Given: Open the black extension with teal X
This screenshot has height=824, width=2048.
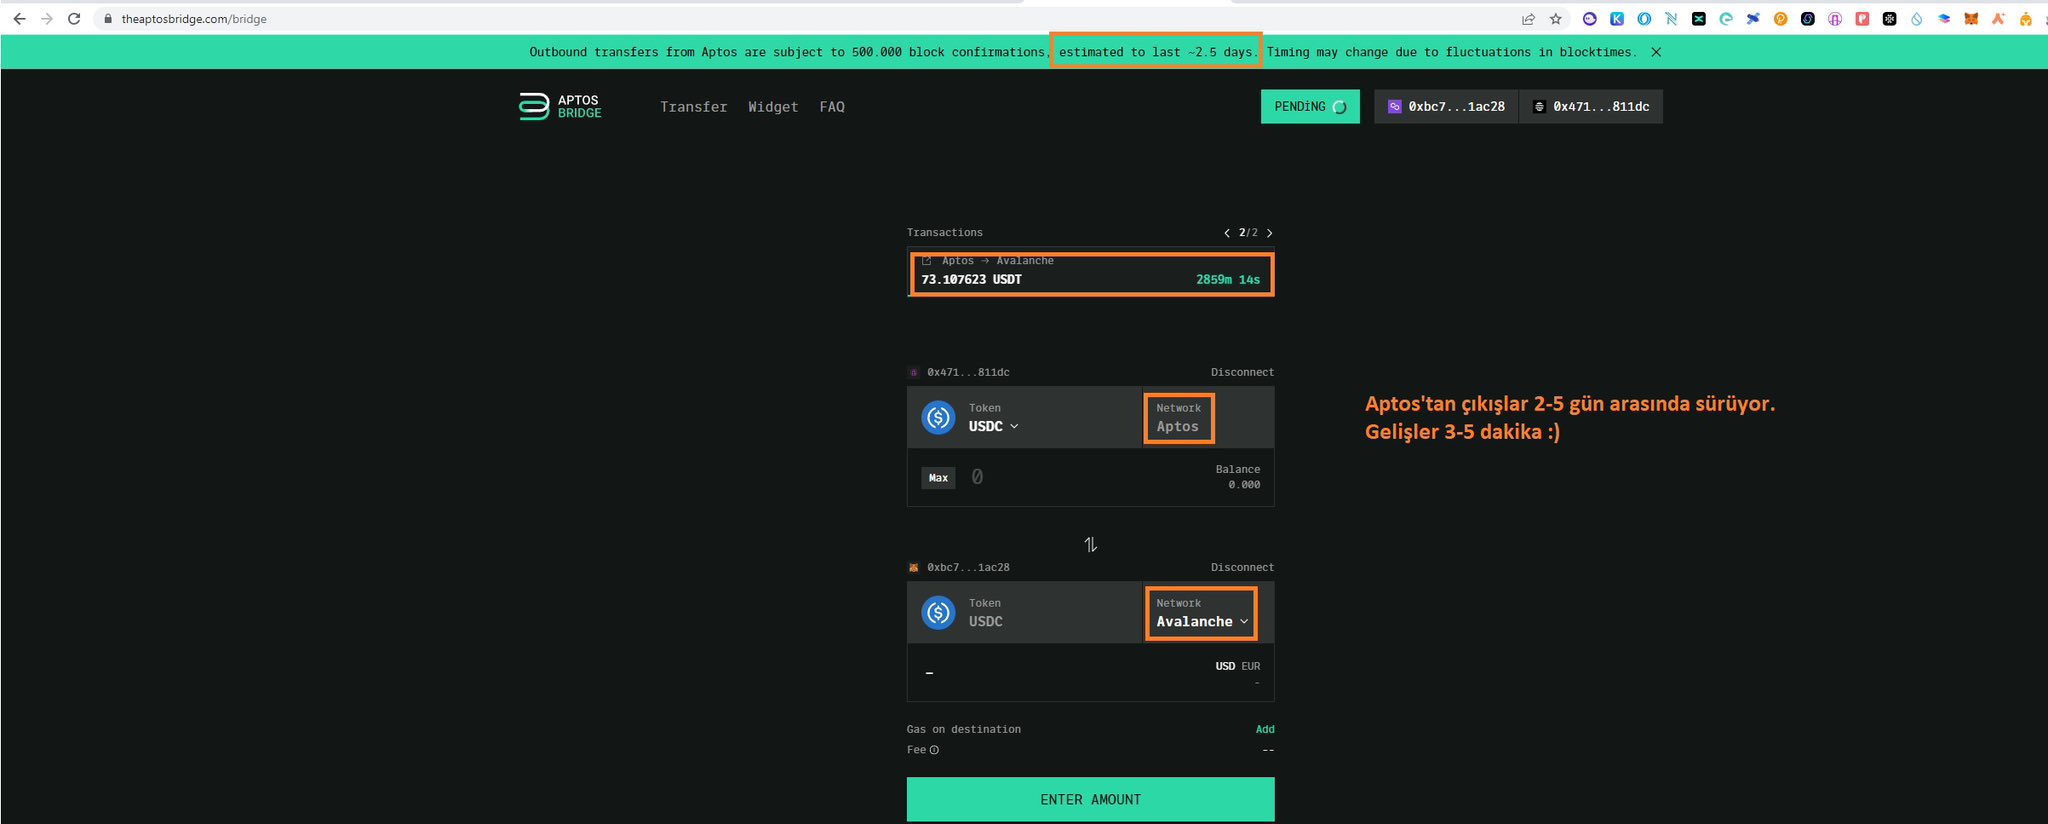Looking at the screenshot, I should coord(1699,19).
